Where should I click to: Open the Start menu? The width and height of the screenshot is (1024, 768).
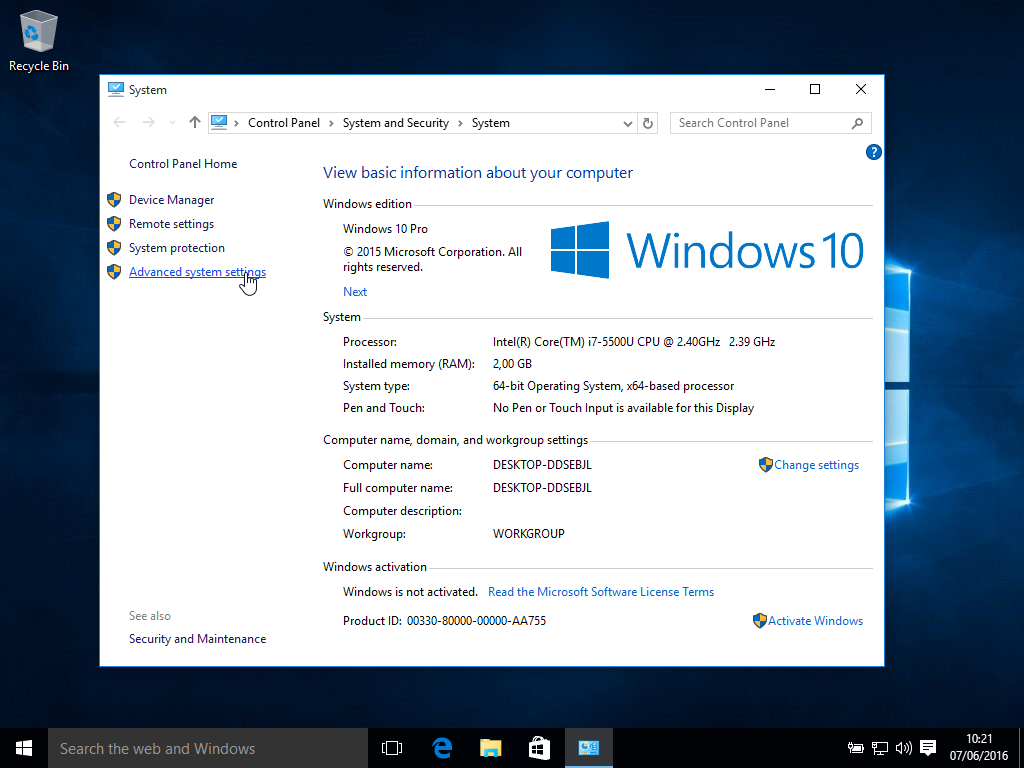coord(24,748)
